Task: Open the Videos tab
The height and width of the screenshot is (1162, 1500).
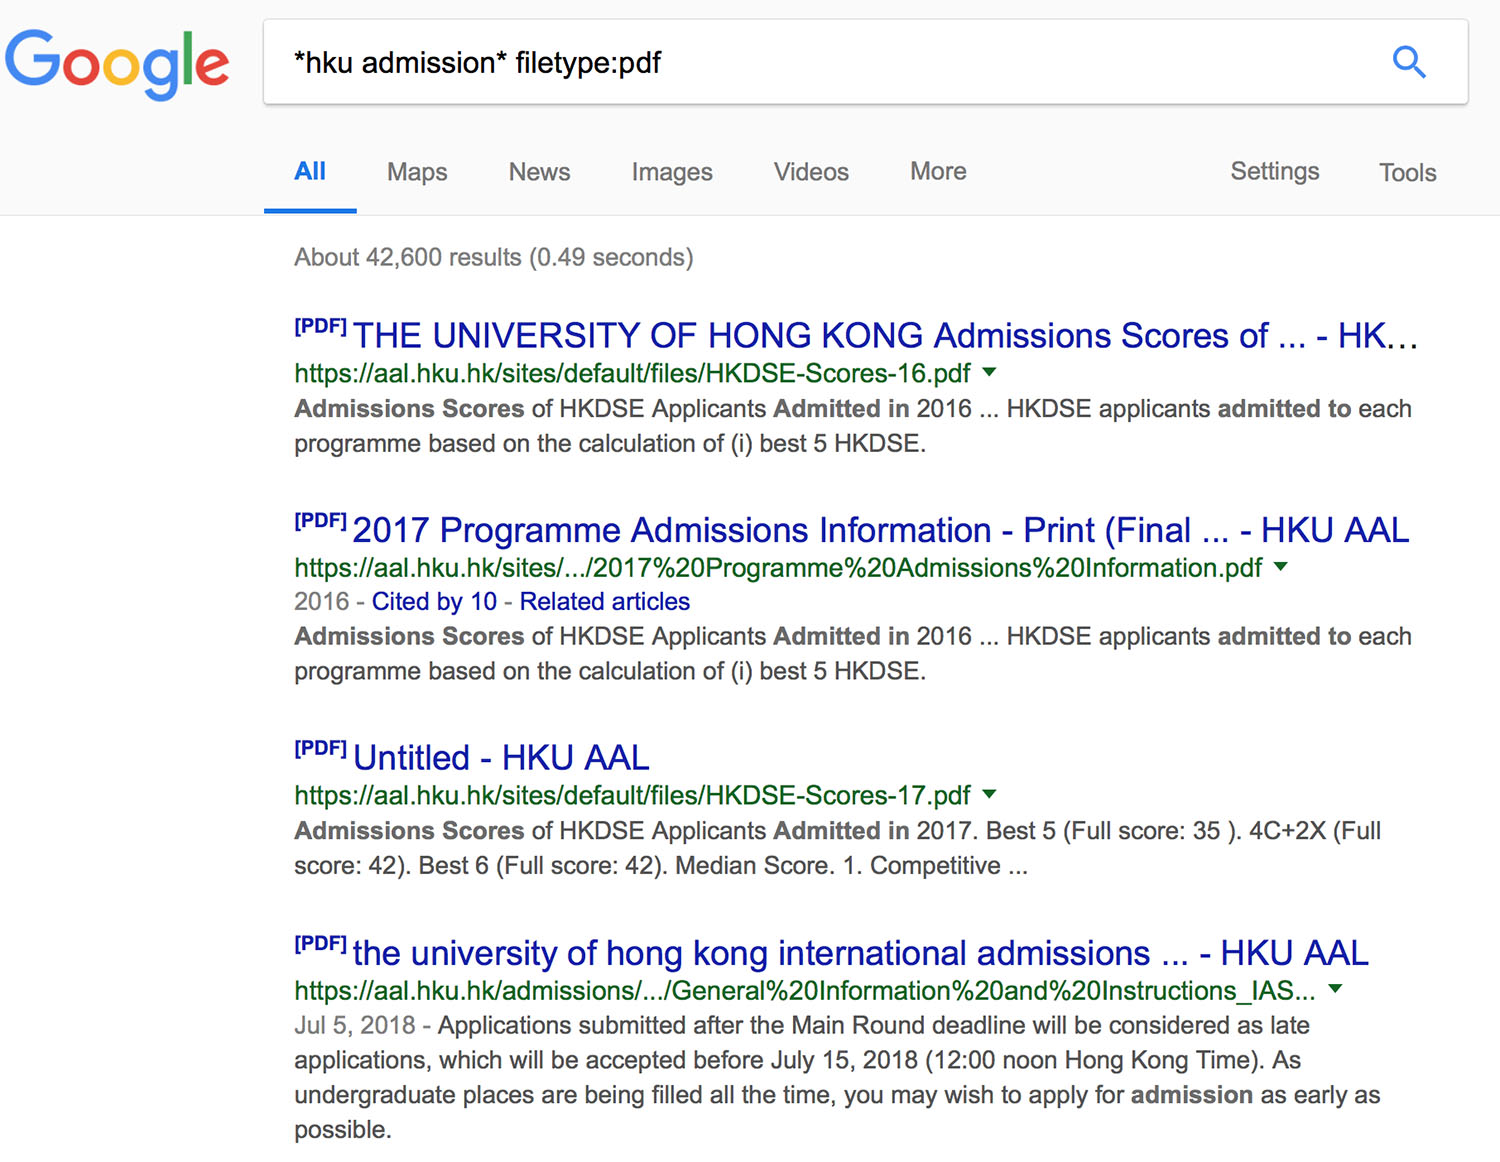Action: (x=811, y=172)
